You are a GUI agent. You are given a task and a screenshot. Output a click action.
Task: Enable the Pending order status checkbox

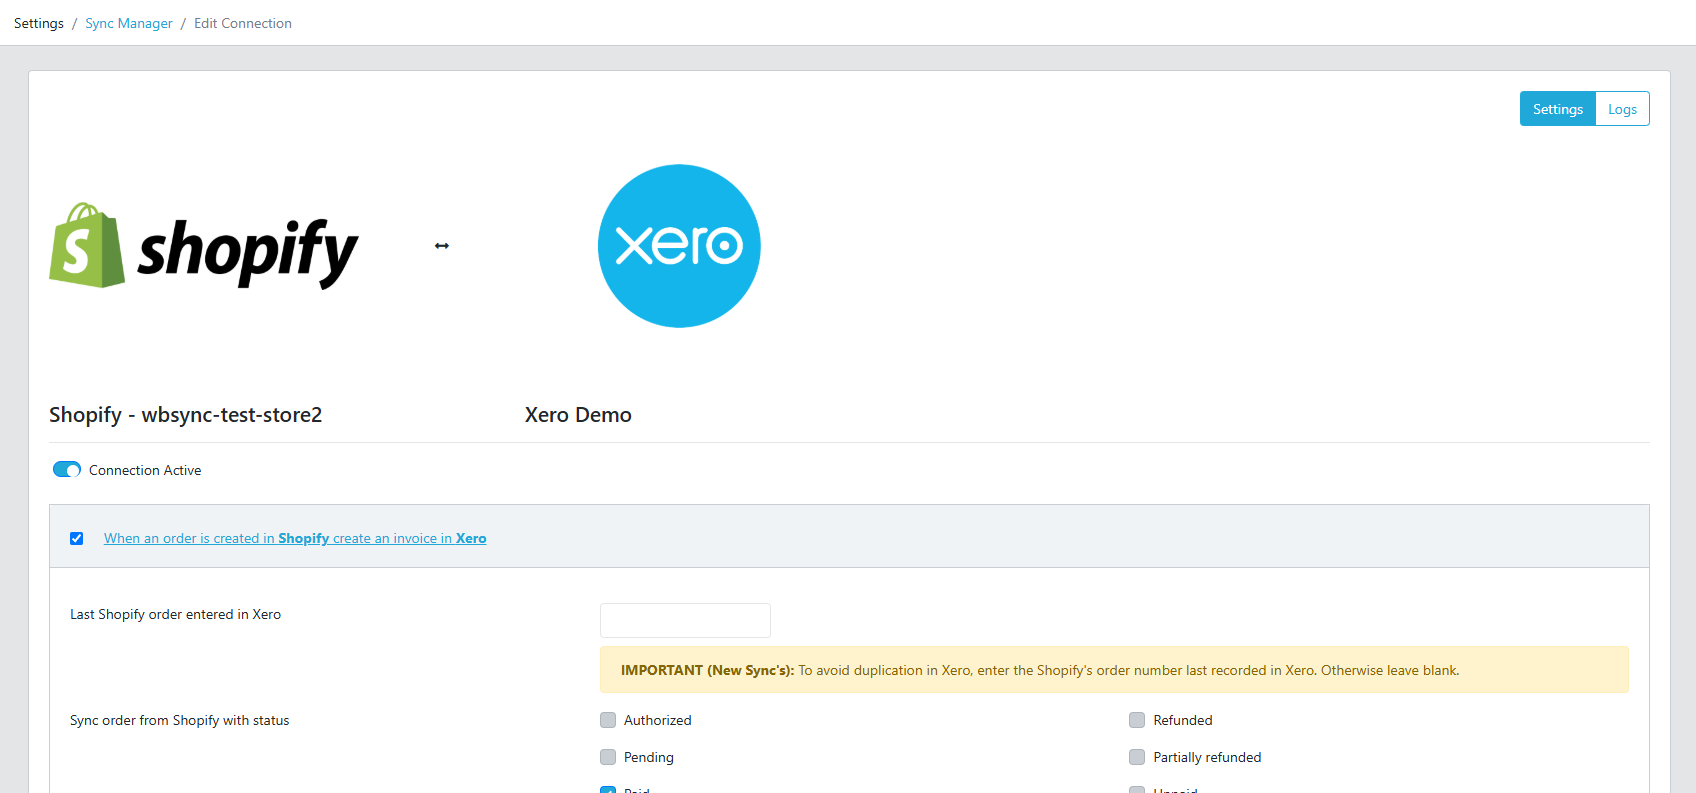coord(608,757)
